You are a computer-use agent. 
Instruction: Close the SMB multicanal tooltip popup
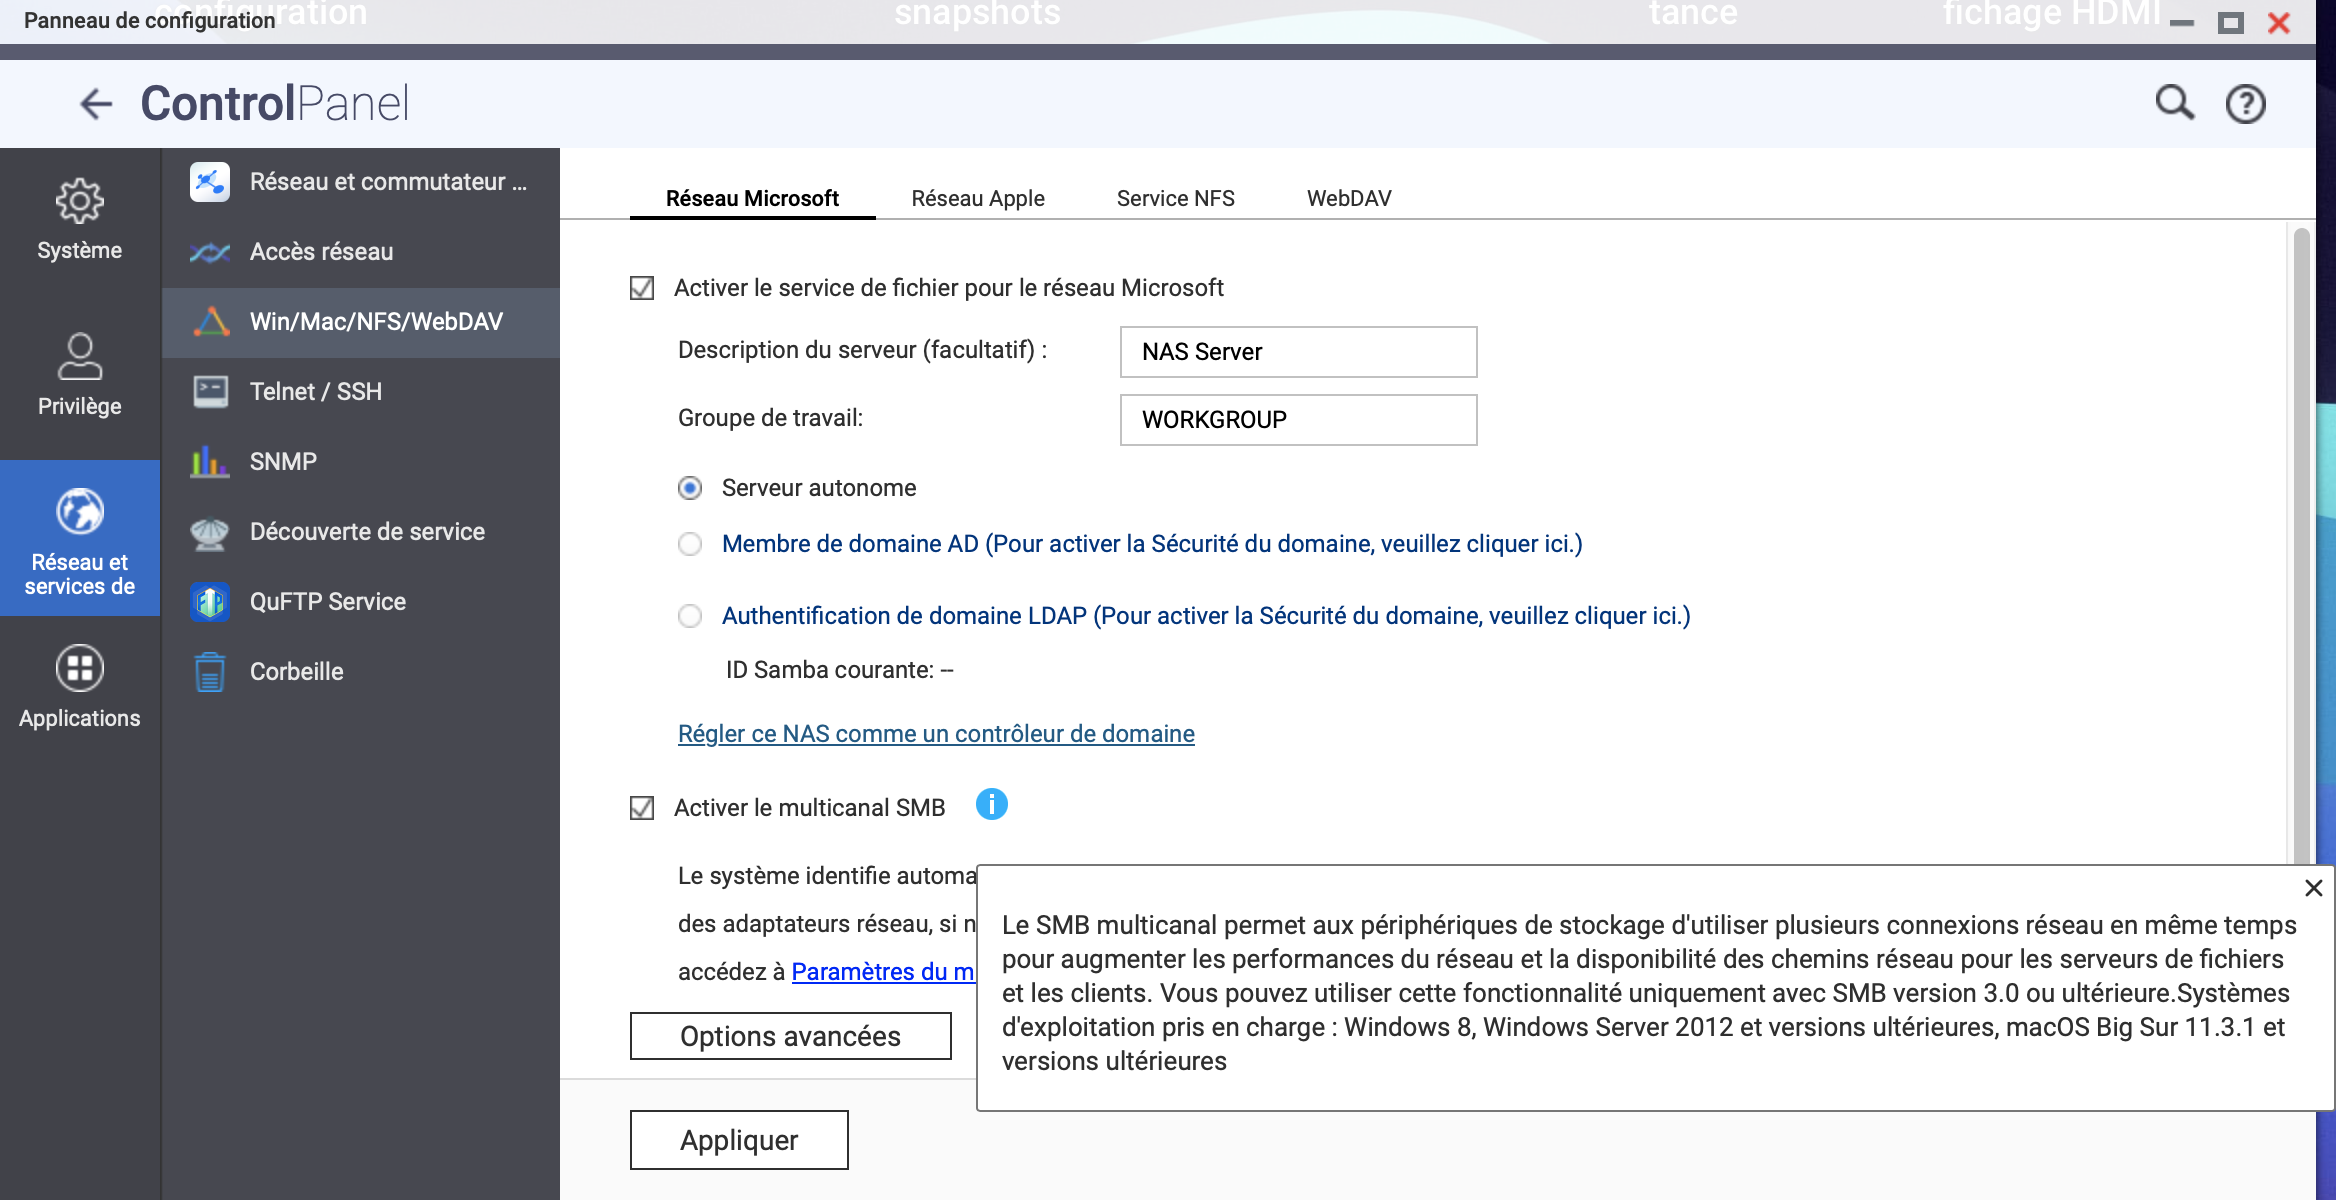click(2313, 888)
